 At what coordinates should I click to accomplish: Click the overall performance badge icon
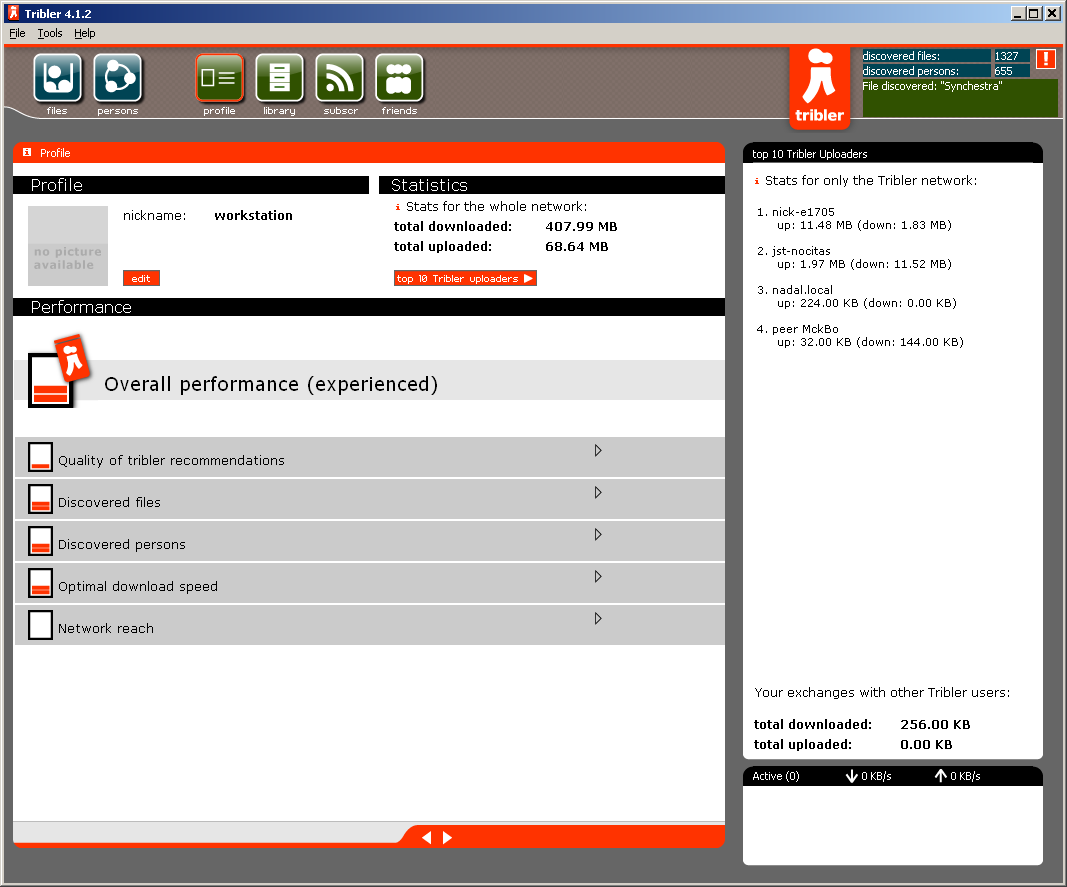click(59, 372)
